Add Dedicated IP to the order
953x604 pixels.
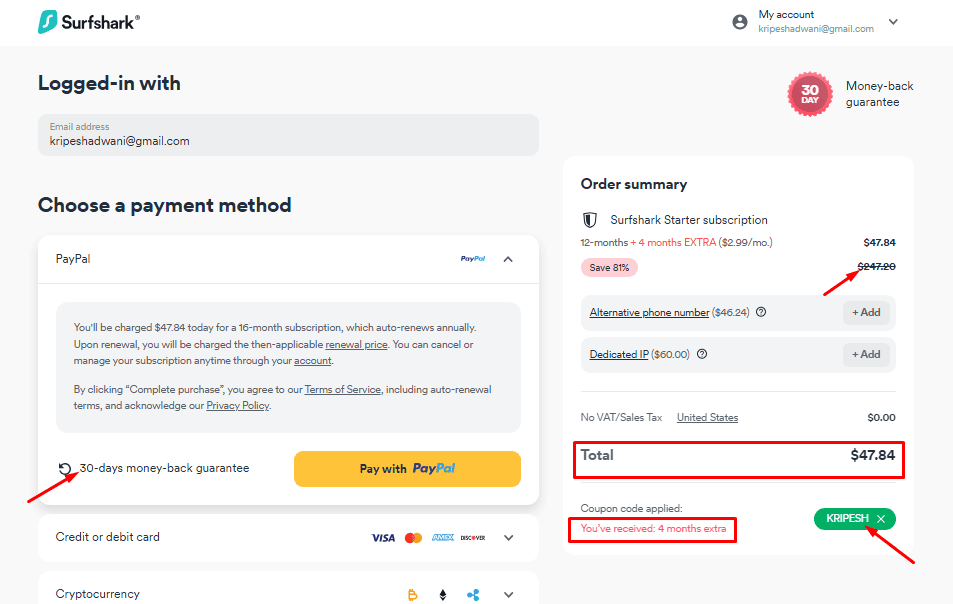pyautogui.click(x=866, y=354)
